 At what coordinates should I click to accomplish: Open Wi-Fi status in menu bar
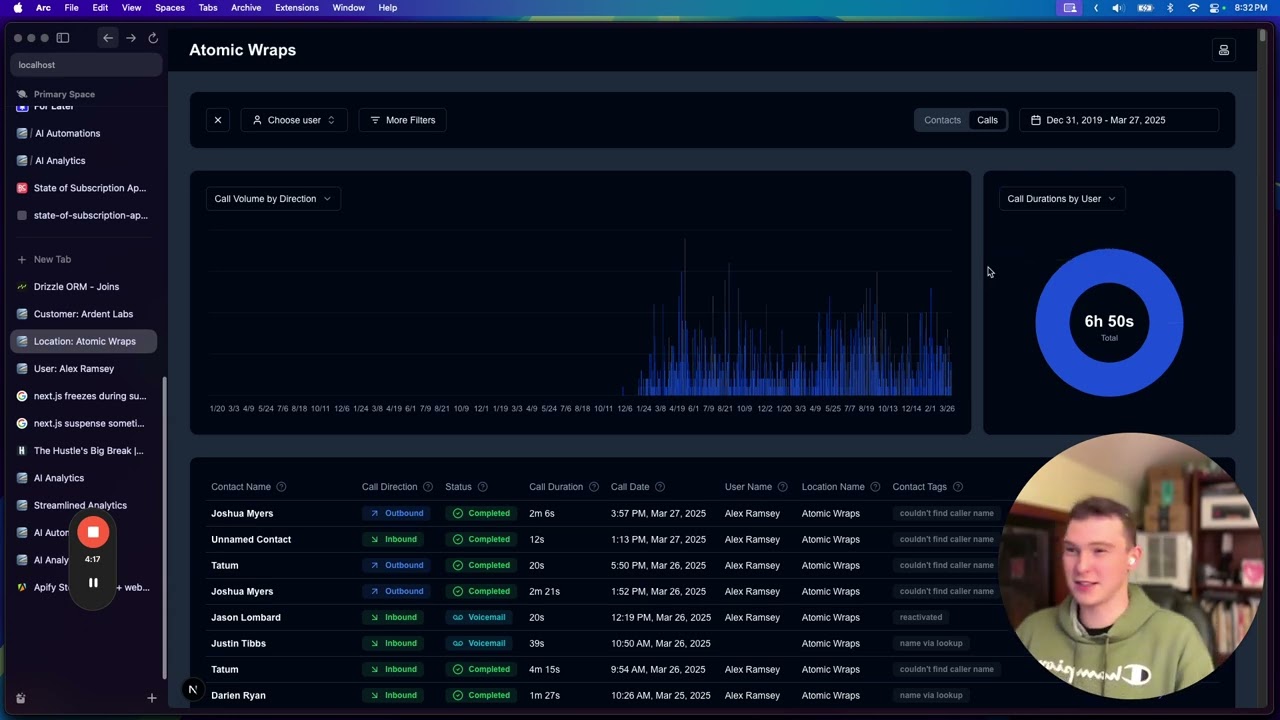tap(1193, 8)
